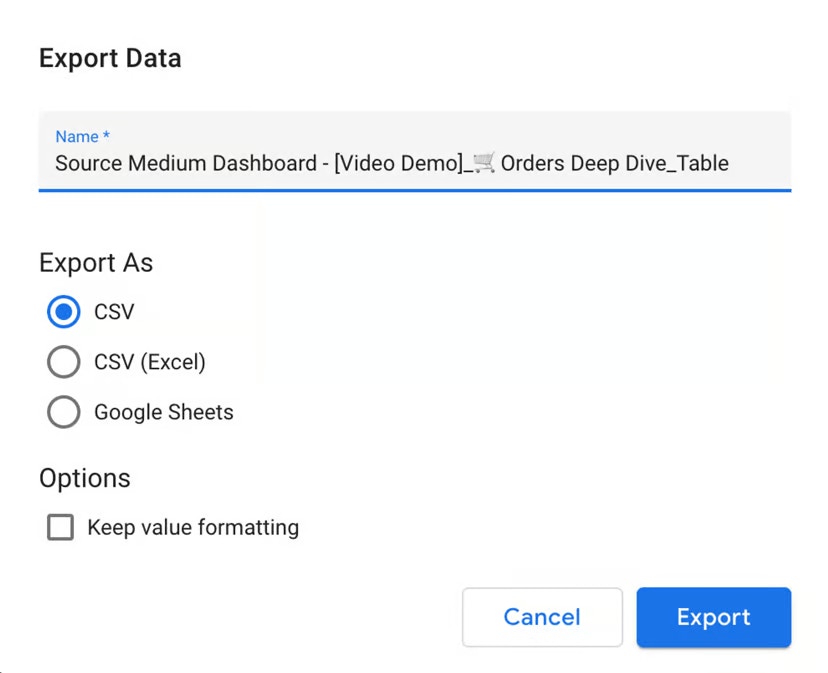828x673 pixels.
Task: Click the Cancel button
Action: click(542, 617)
